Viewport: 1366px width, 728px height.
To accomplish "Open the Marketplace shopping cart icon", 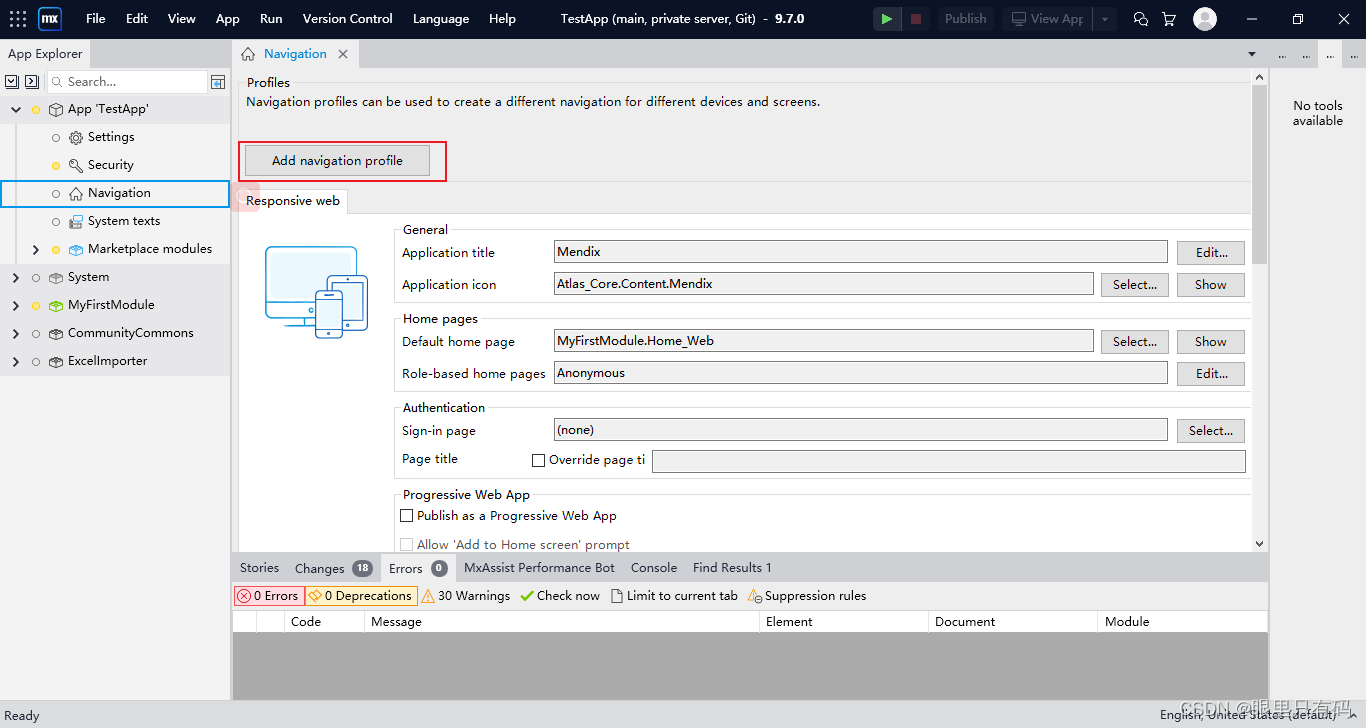I will click(x=1169, y=19).
